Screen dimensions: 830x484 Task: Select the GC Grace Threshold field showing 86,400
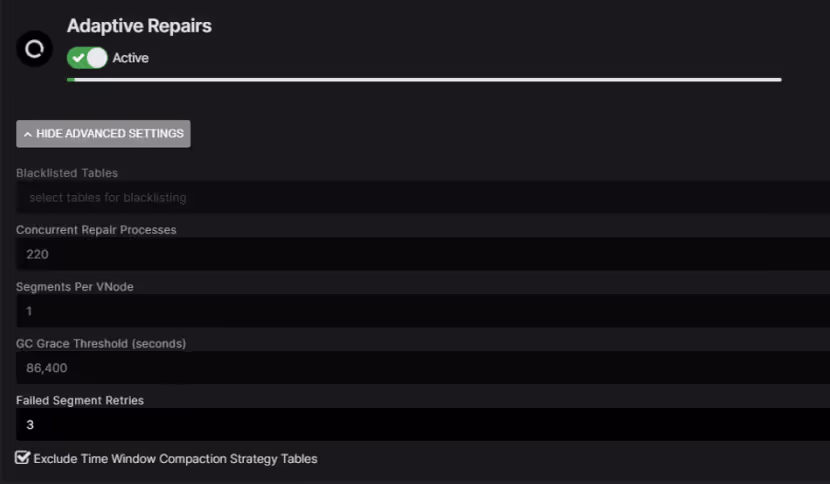[420, 368]
